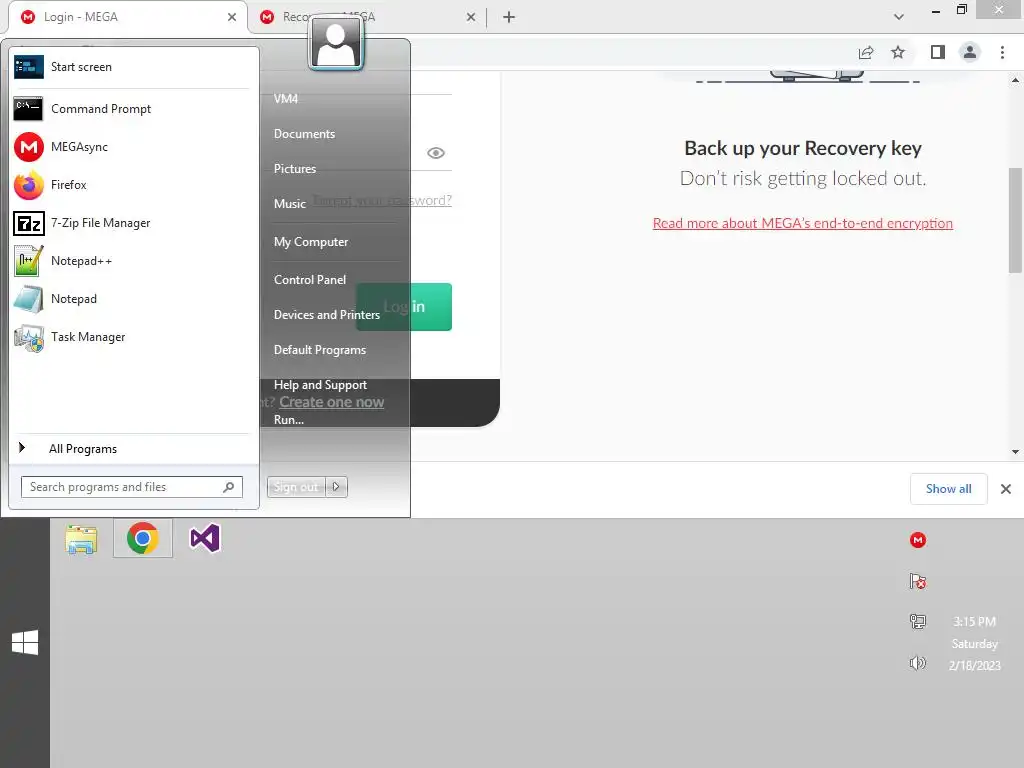Open Action Center flag icon
1024x768 pixels.
918,581
